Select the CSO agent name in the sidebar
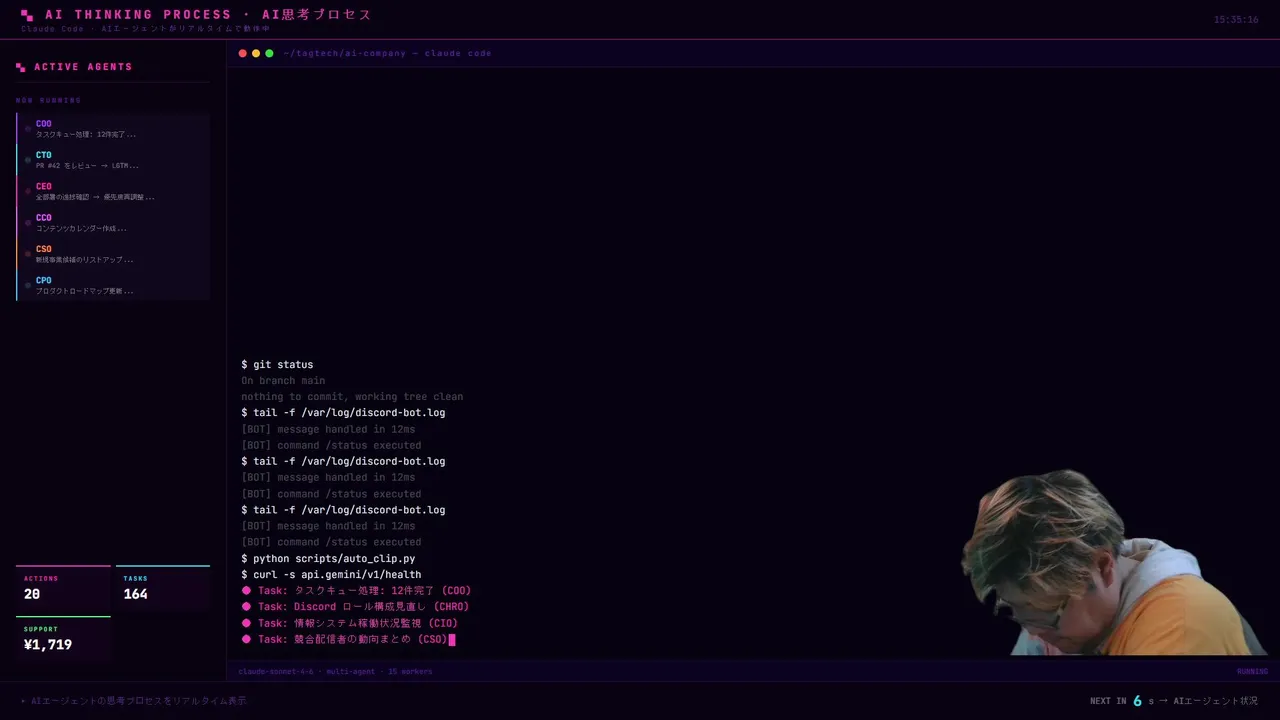This screenshot has height=720, width=1280. point(44,249)
